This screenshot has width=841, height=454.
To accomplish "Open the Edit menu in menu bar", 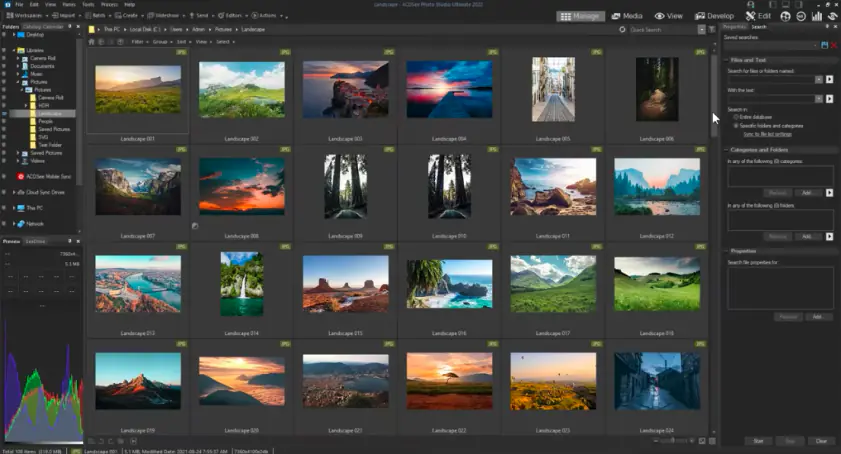I will click(x=34, y=4).
